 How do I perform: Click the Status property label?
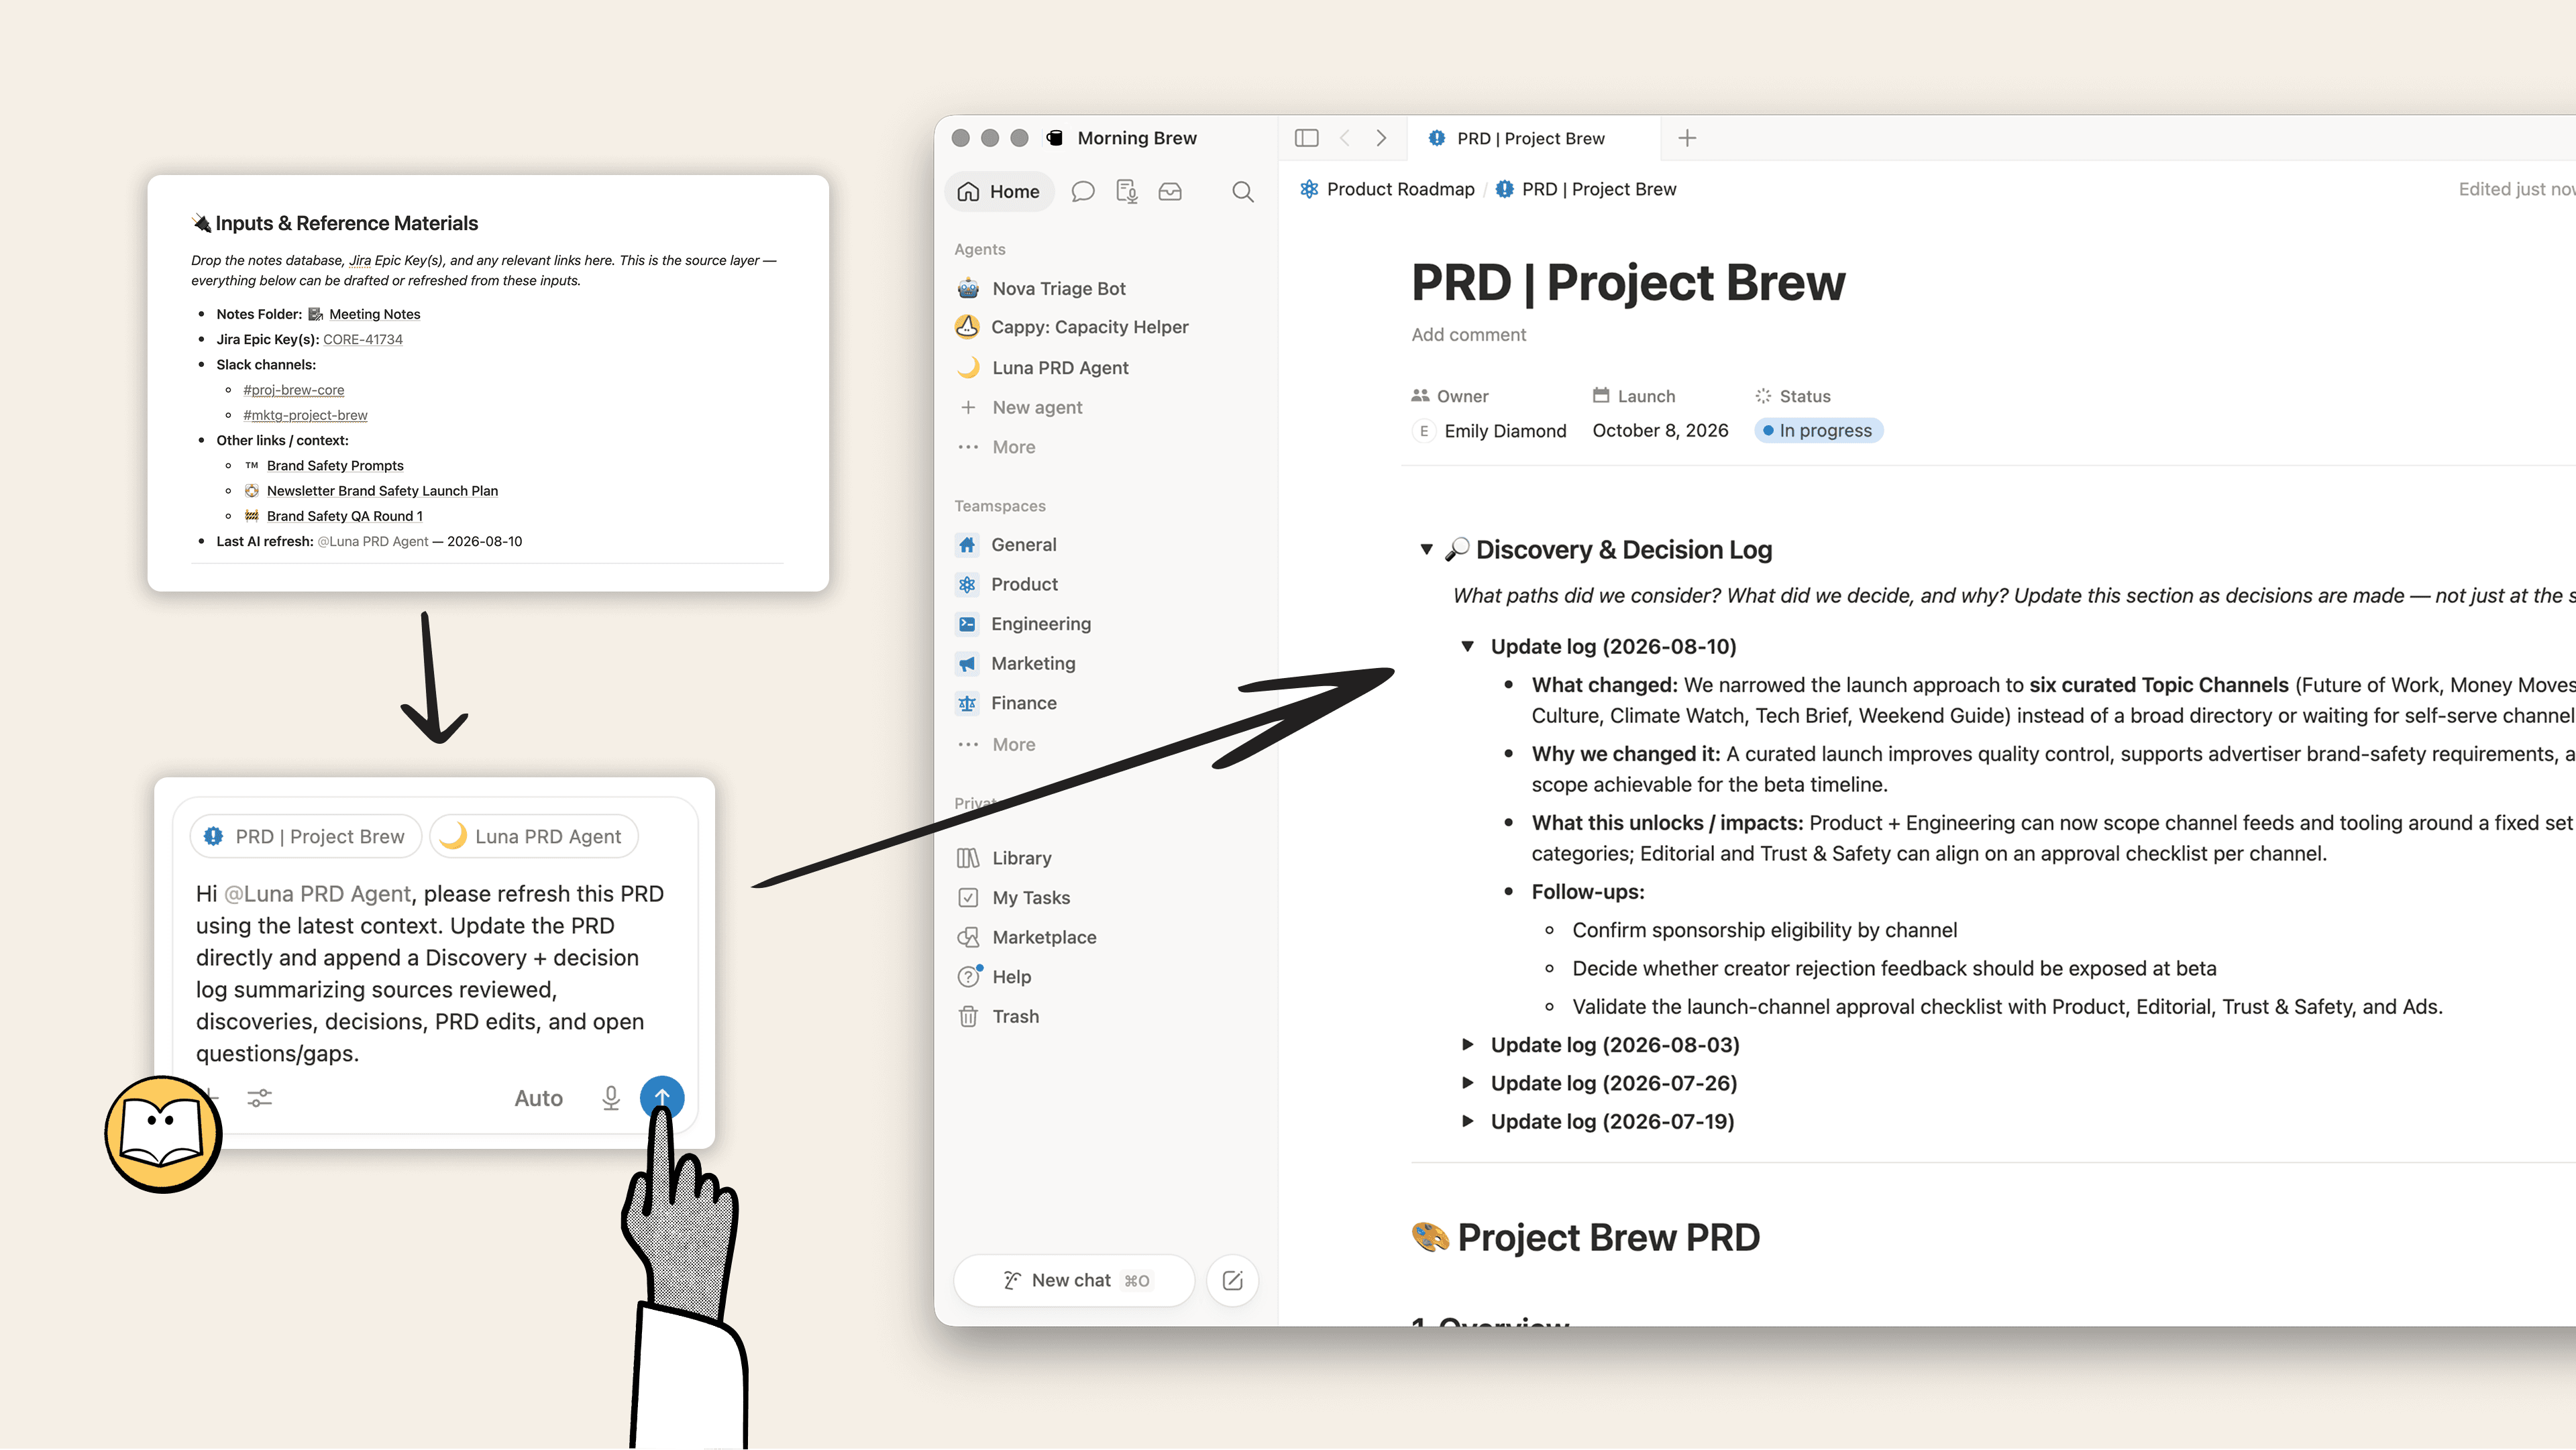(1793, 396)
